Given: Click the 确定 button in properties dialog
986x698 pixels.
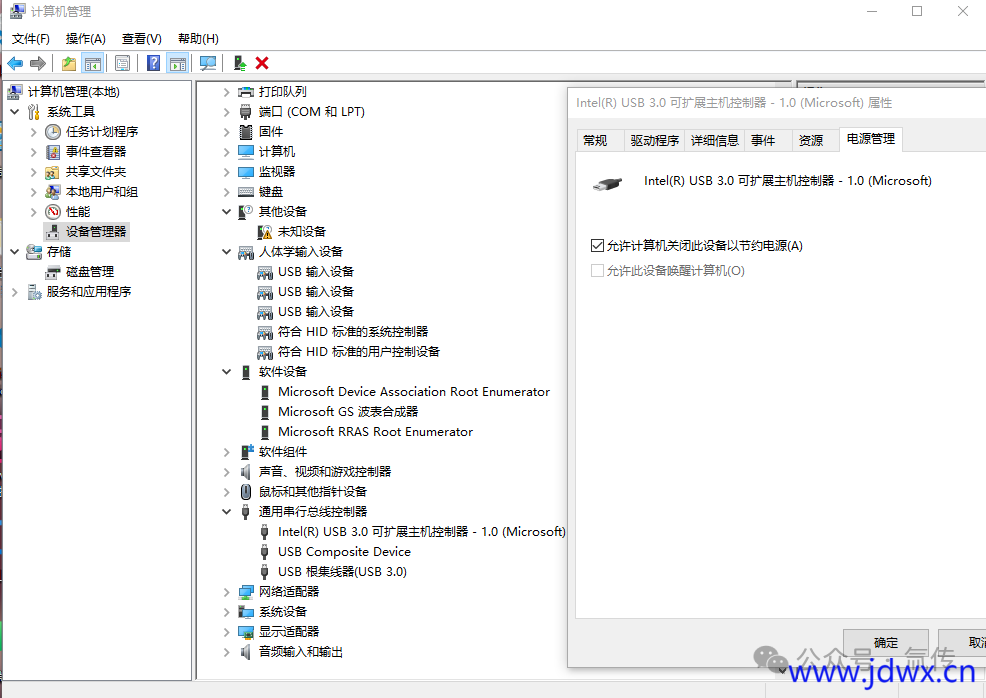Looking at the screenshot, I should coord(885,642).
